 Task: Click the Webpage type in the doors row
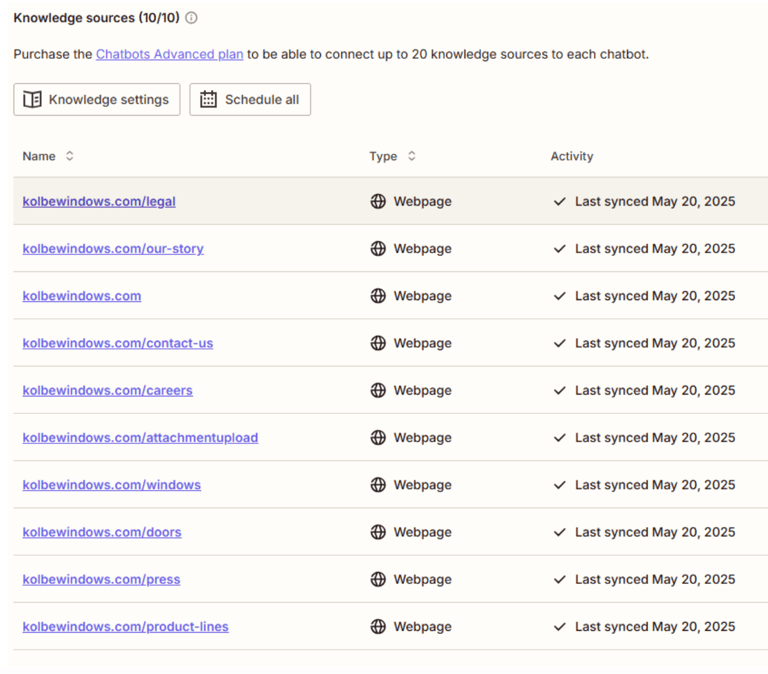(423, 533)
